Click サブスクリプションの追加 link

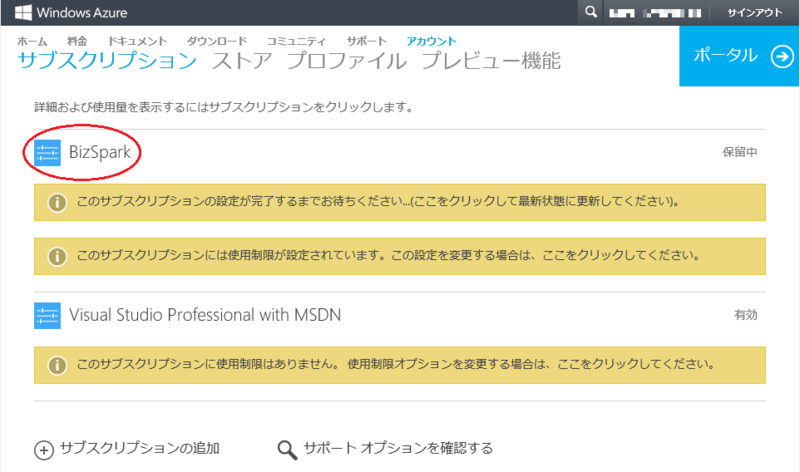click(140, 448)
